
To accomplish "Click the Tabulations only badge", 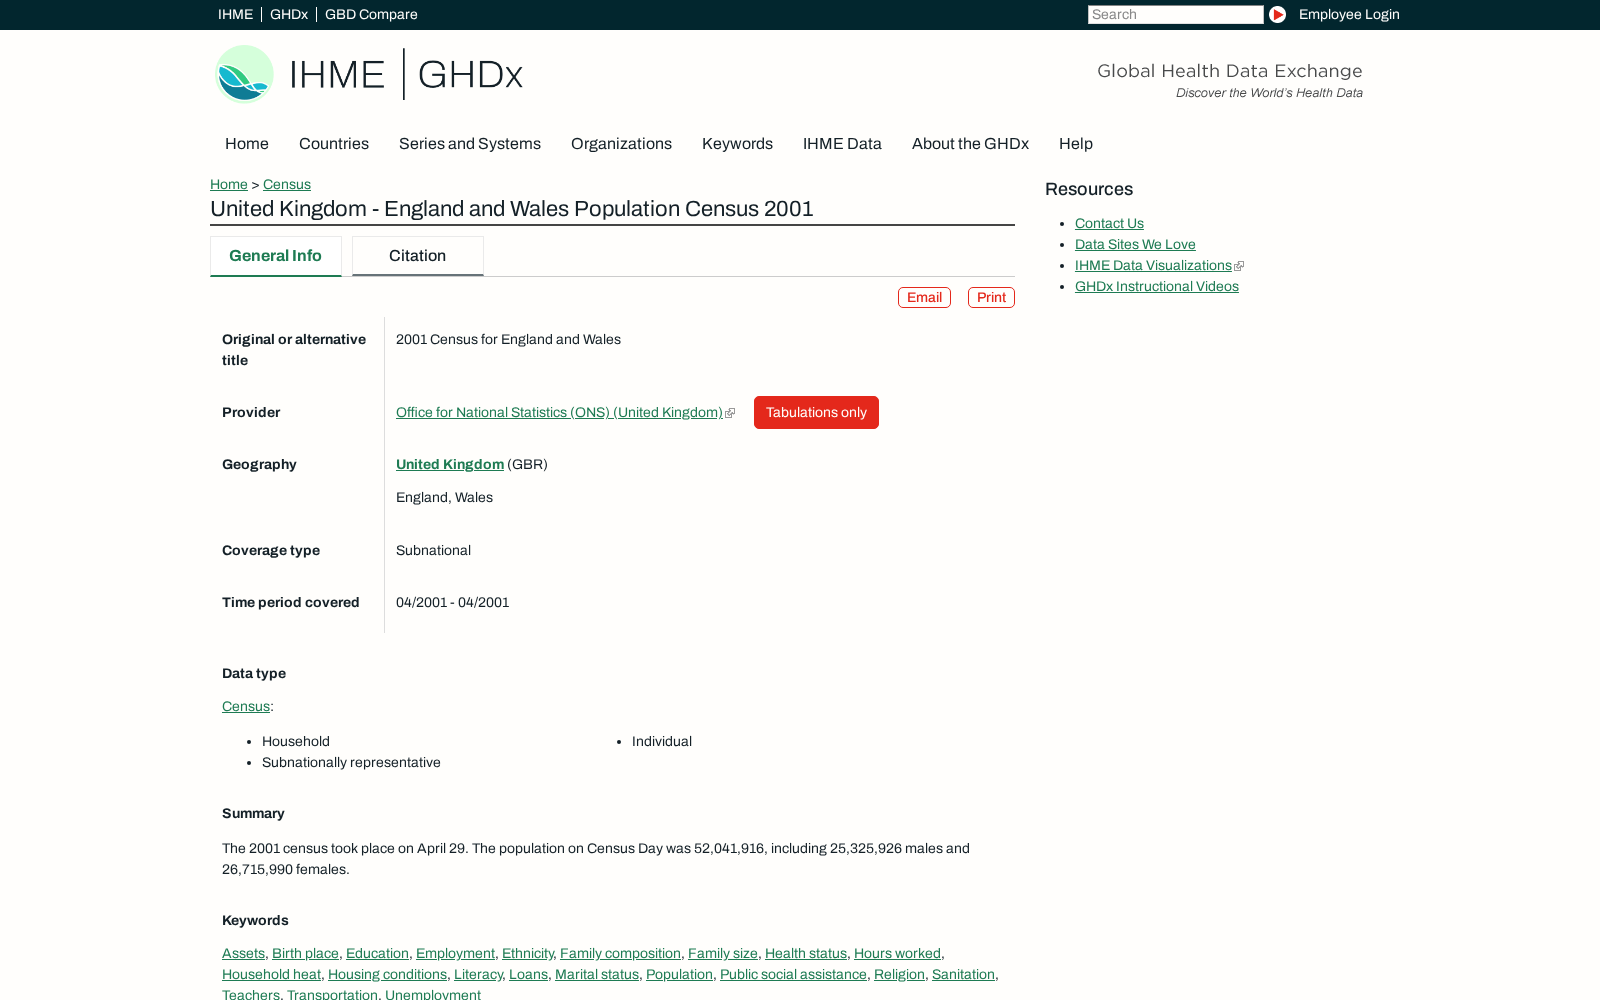I will (x=816, y=413).
